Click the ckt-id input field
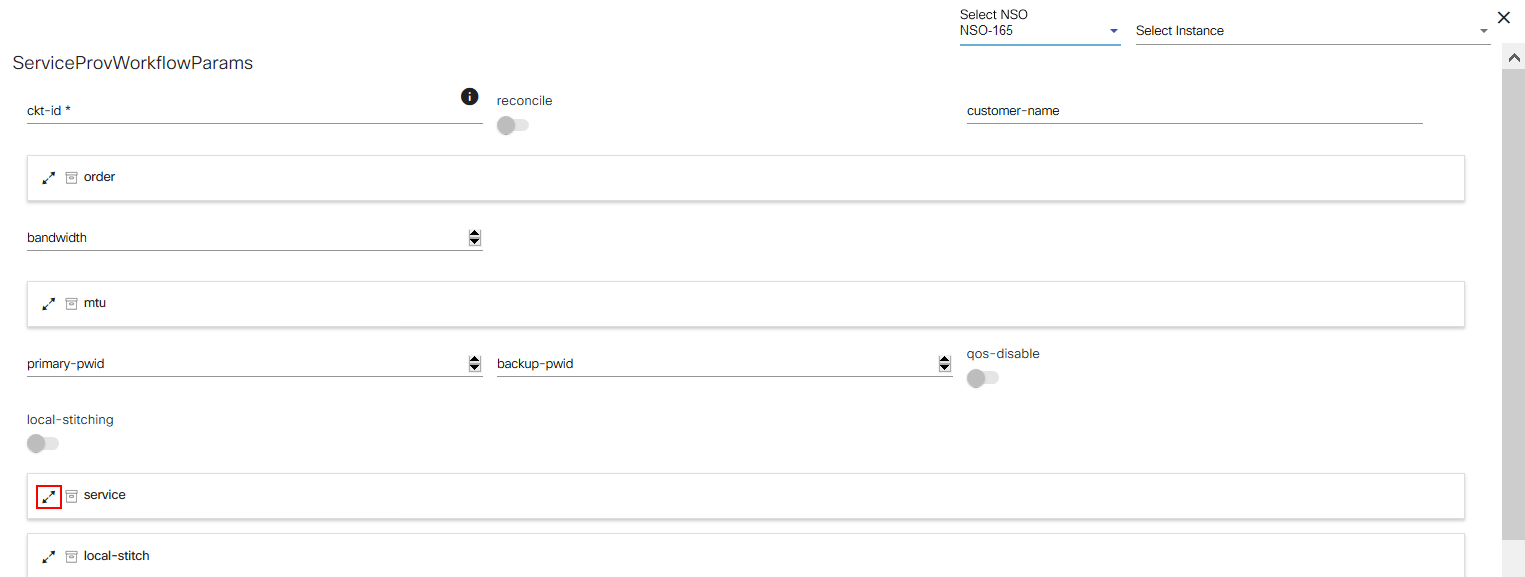This screenshot has width=1525, height=577. point(240,111)
